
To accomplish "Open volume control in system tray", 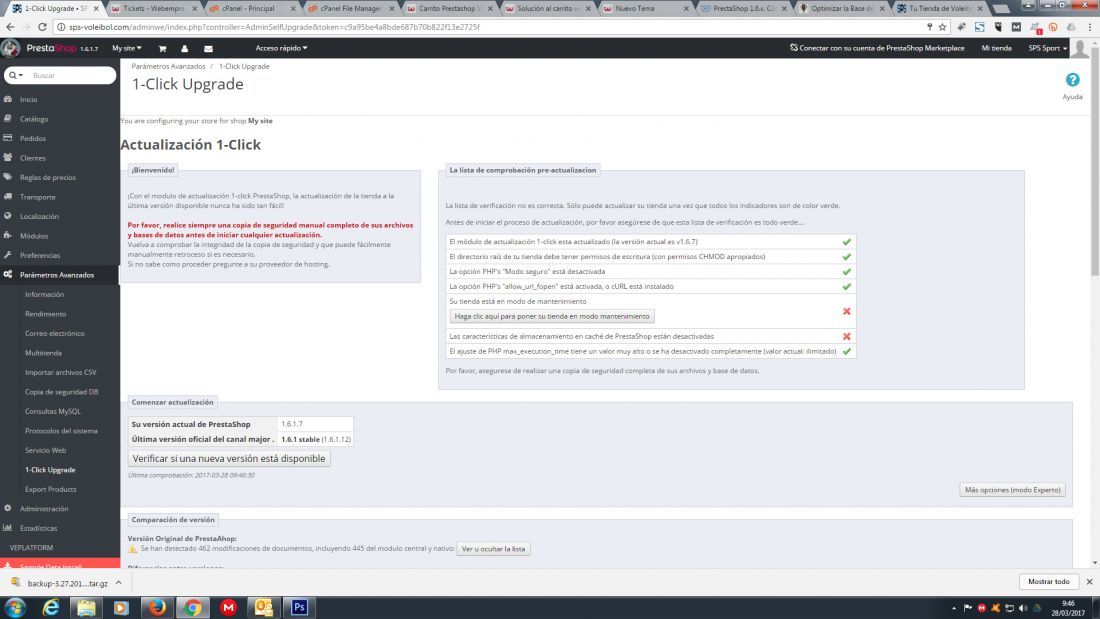I will (x=1023, y=608).
